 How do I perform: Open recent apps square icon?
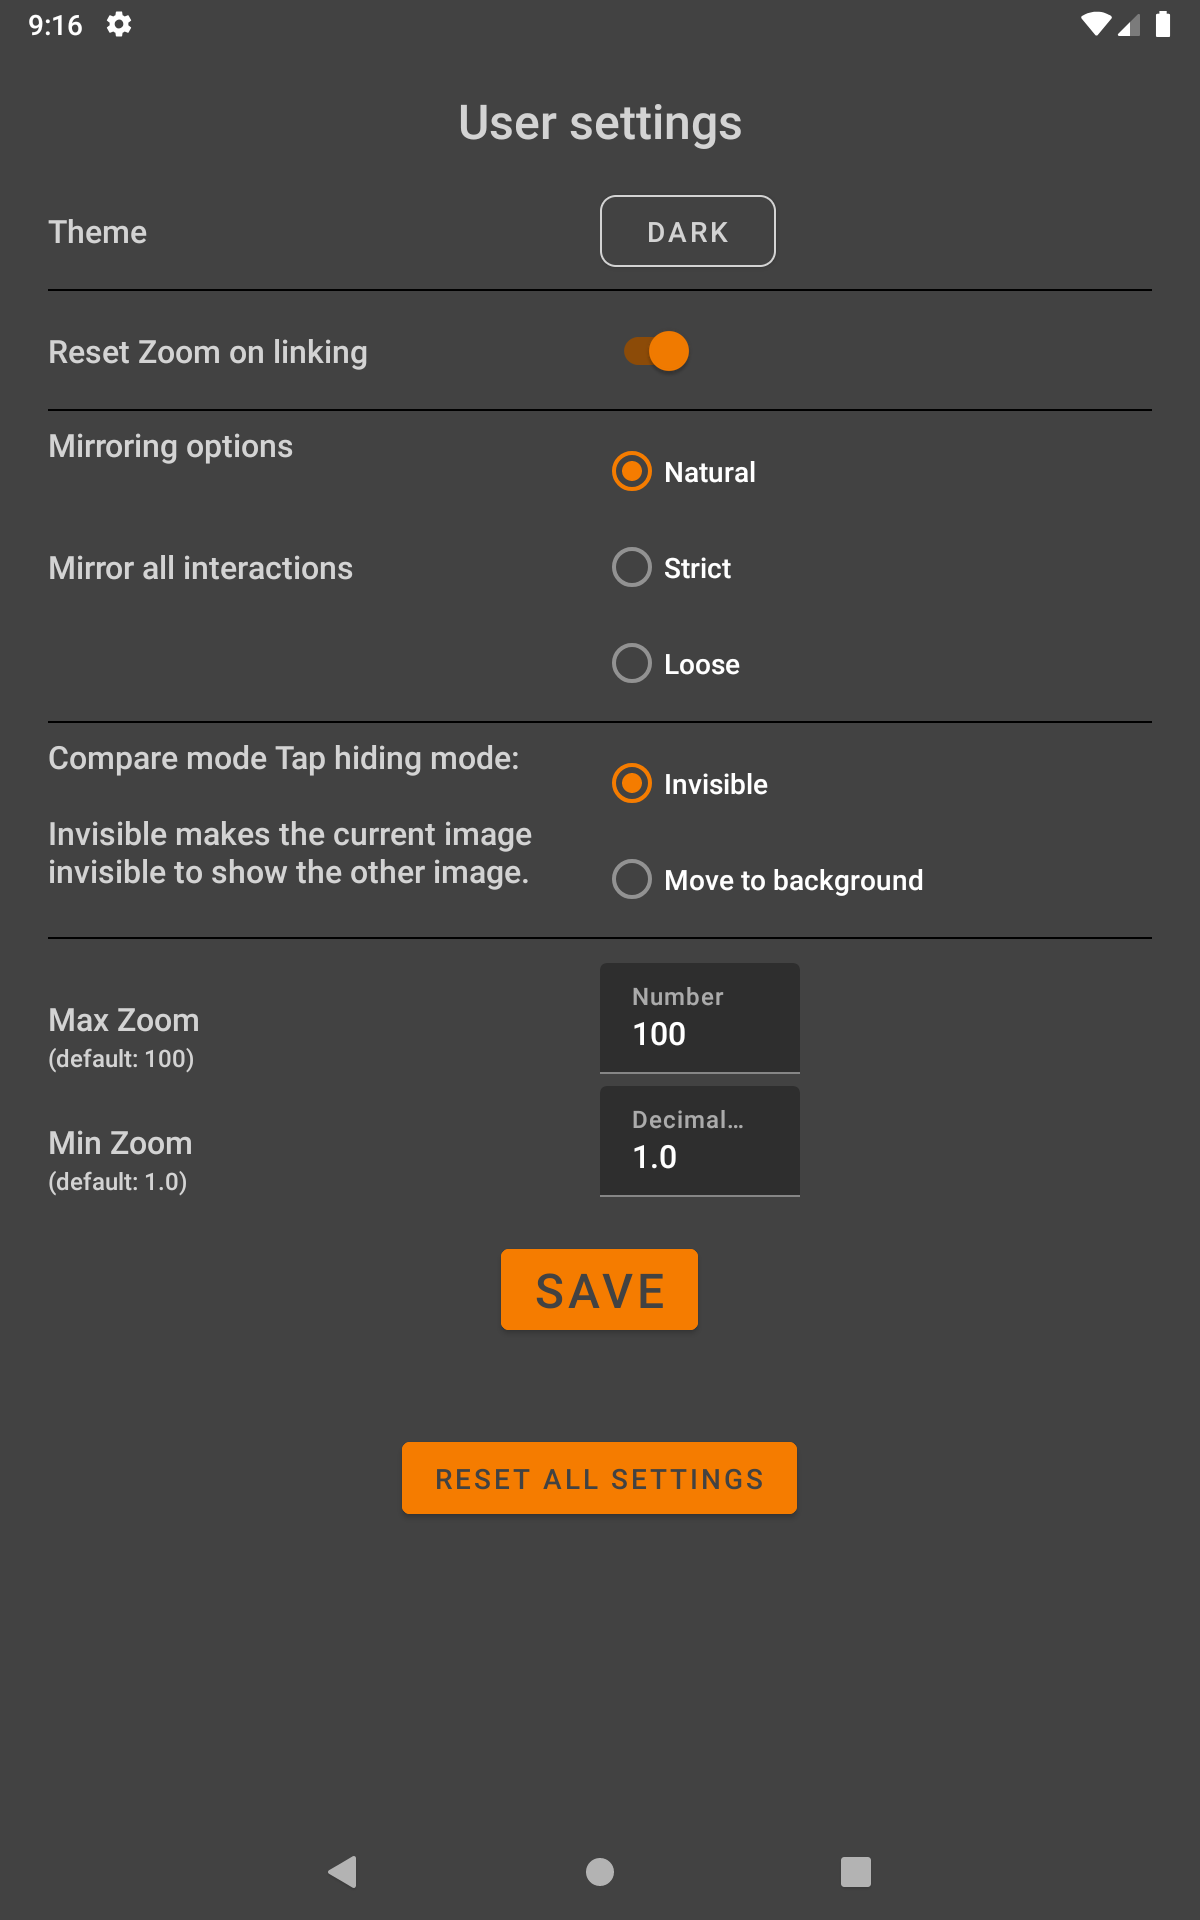tap(855, 1871)
